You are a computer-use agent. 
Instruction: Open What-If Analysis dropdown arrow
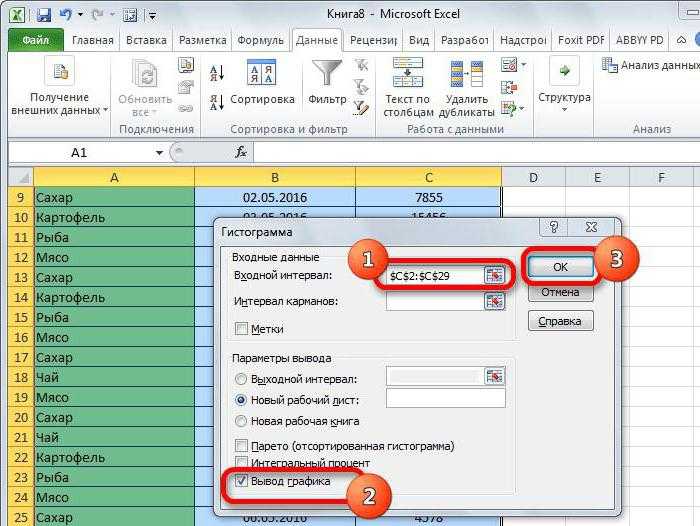[522, 108]
